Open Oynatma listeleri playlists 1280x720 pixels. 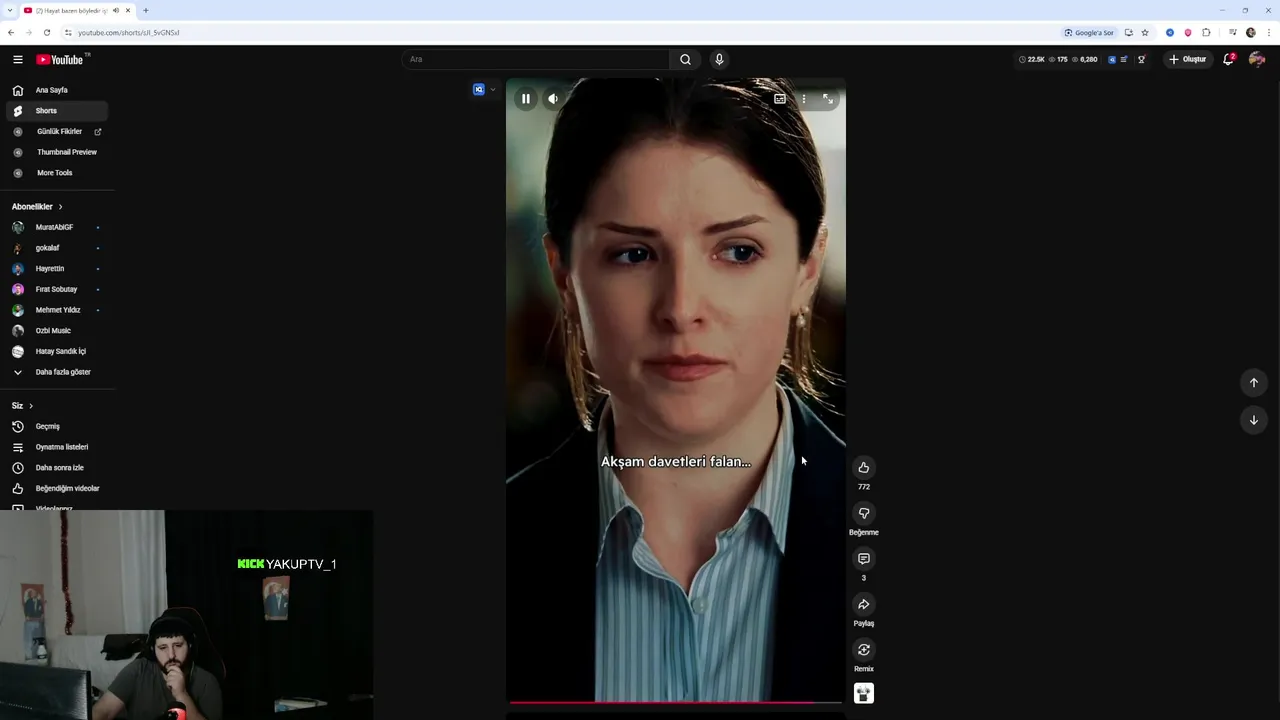coord(58,447)
